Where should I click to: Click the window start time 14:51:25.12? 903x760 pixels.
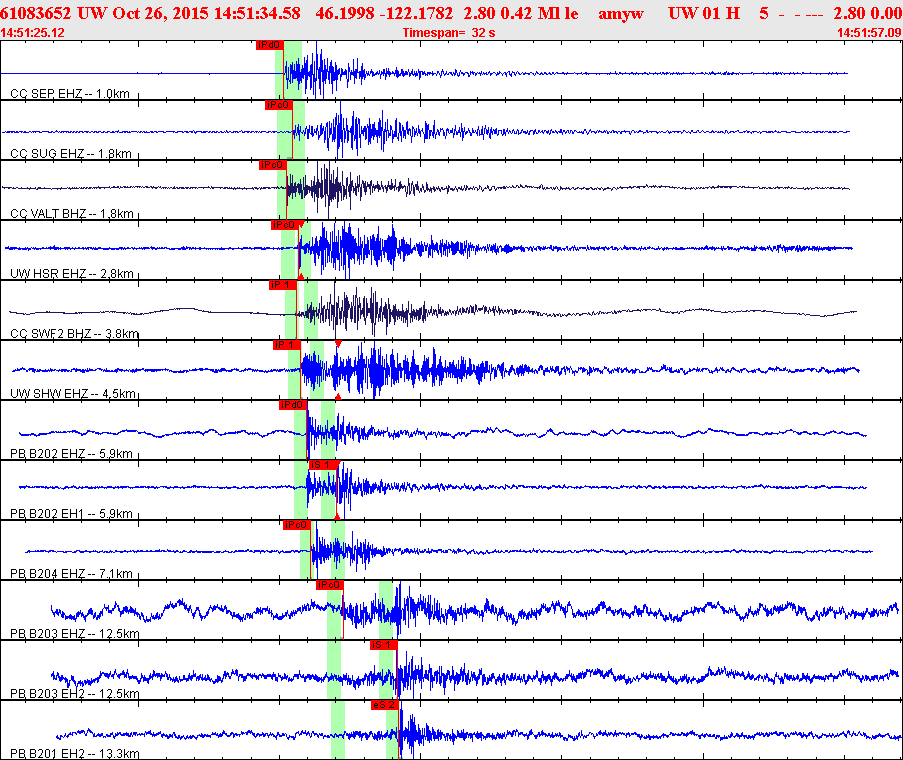(32, 32)
